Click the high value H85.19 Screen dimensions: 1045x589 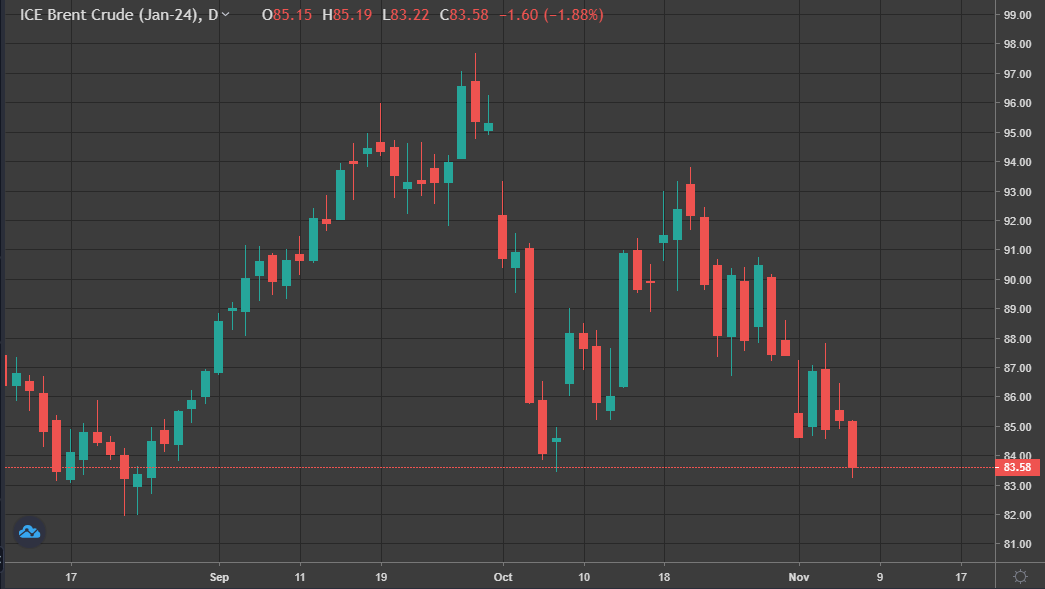347,15
